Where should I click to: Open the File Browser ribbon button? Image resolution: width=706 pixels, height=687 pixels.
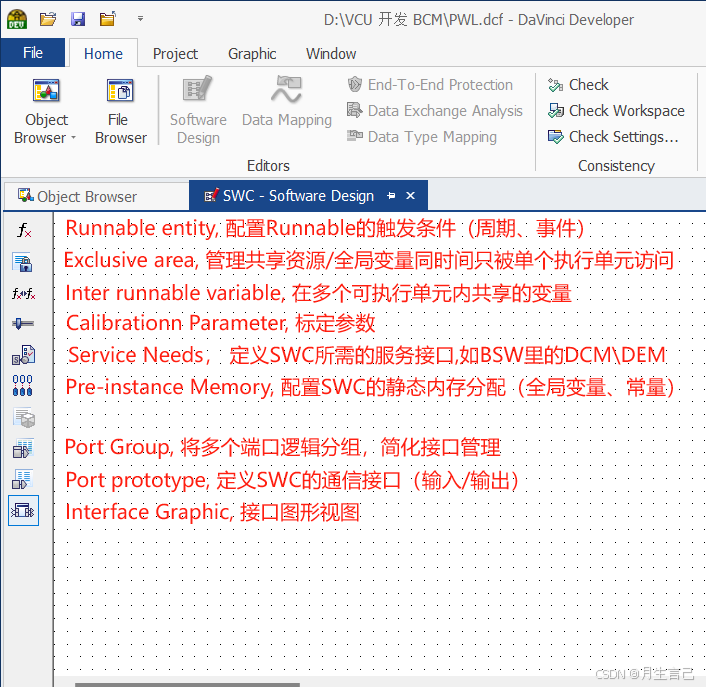point(121,111)
